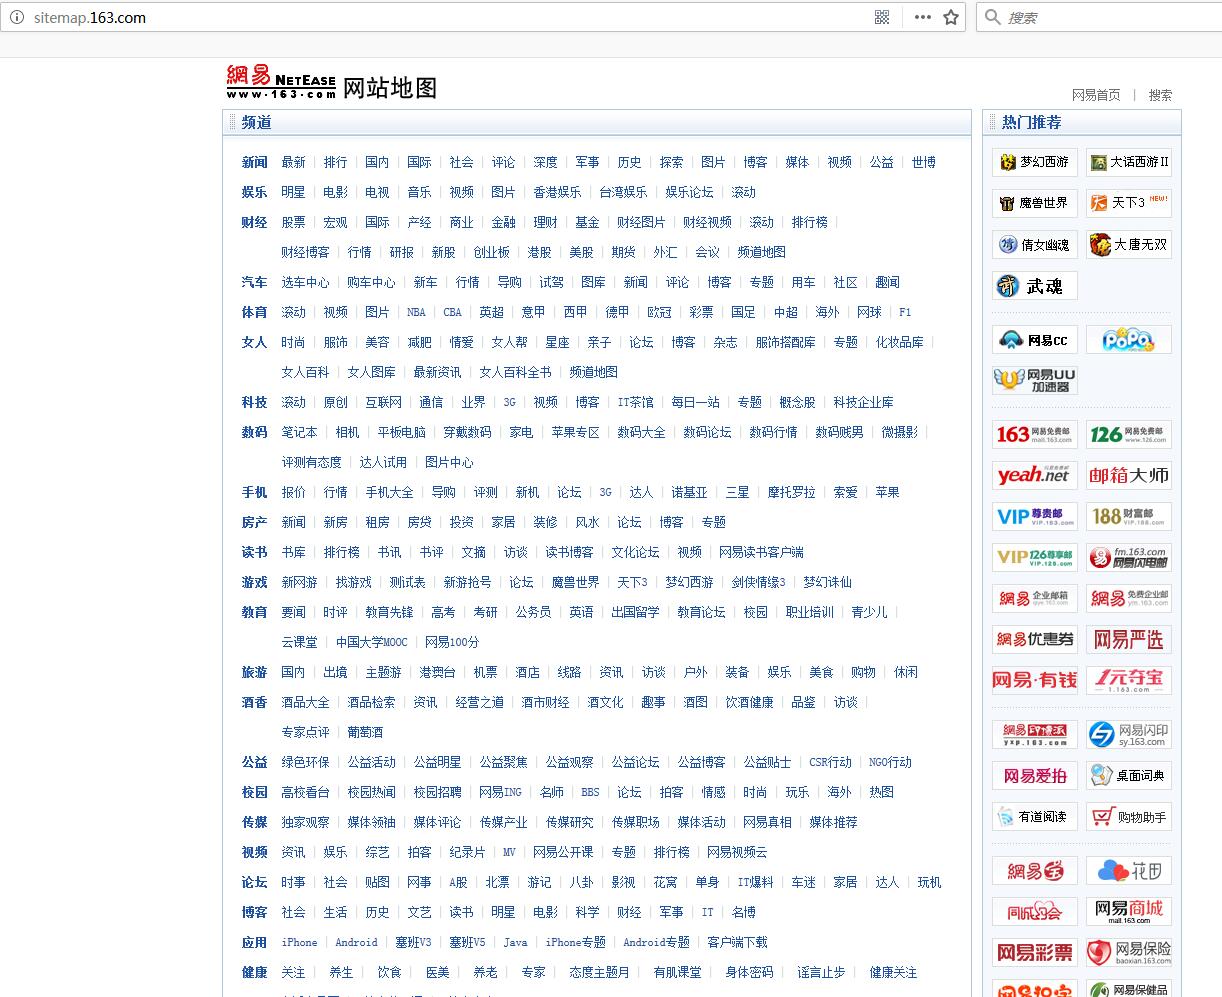The width and height of the screenshot is (1222, 997).
Task: Open the NBA link under 体育
Action: [x=416, y=312]
